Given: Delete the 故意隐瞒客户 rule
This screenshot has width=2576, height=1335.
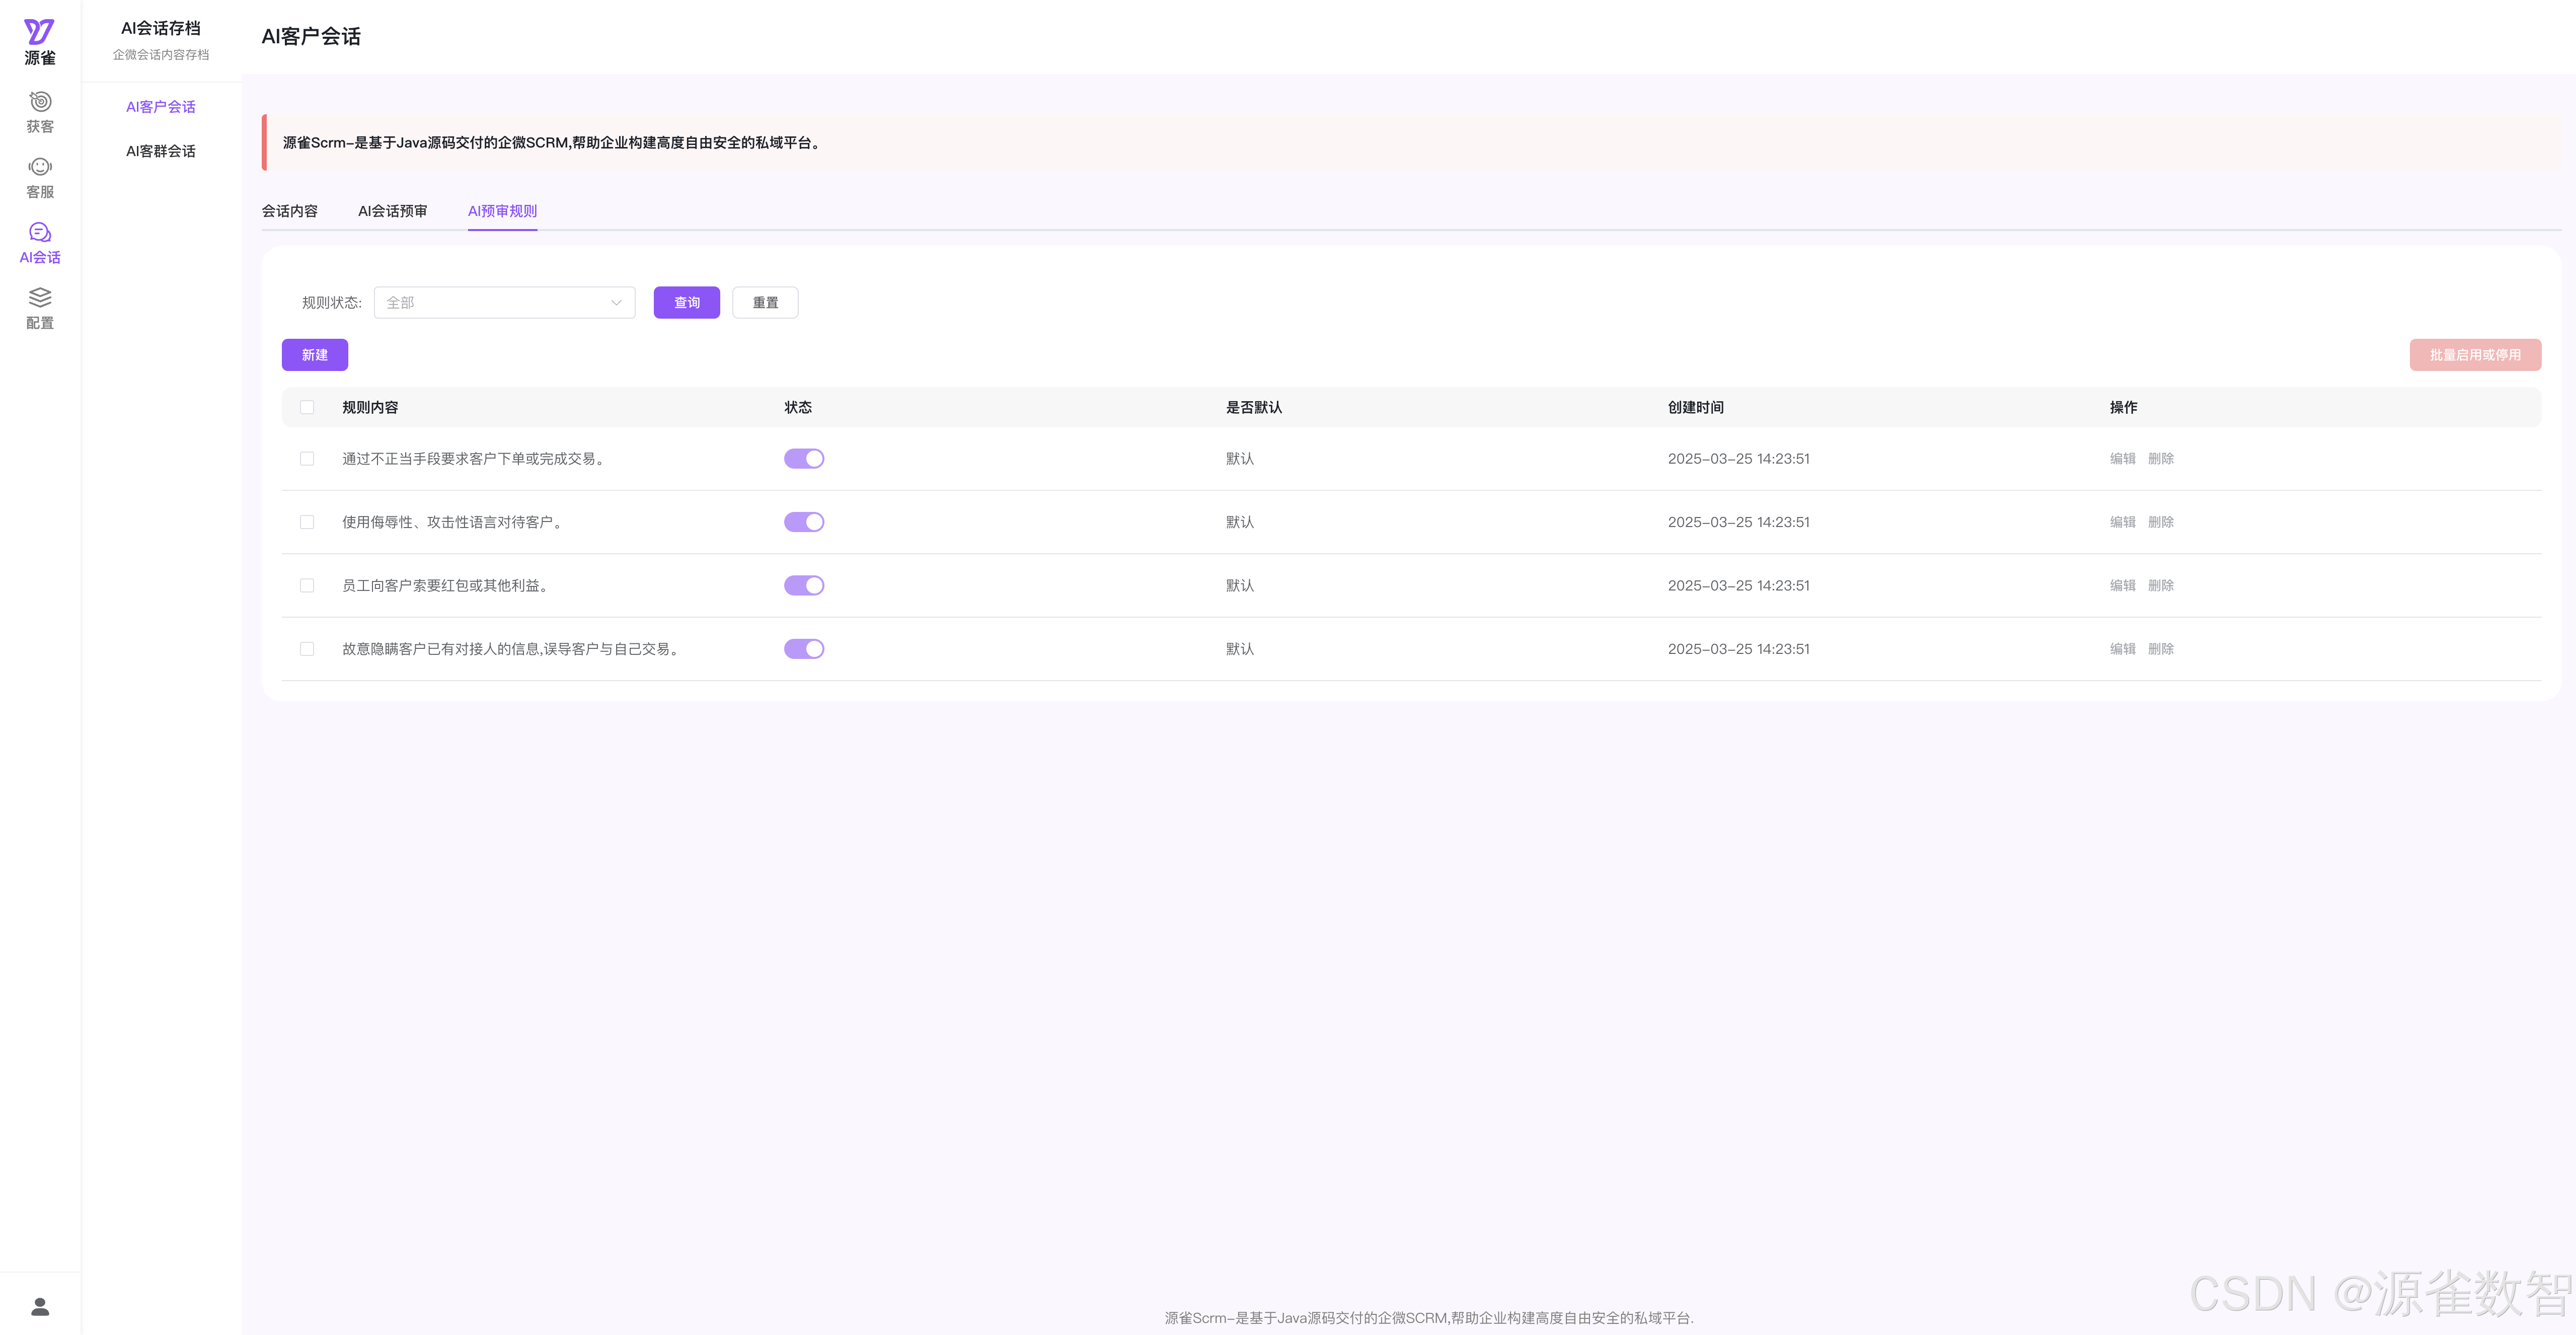Looking at the screenshot, I should click(2160, 649).
